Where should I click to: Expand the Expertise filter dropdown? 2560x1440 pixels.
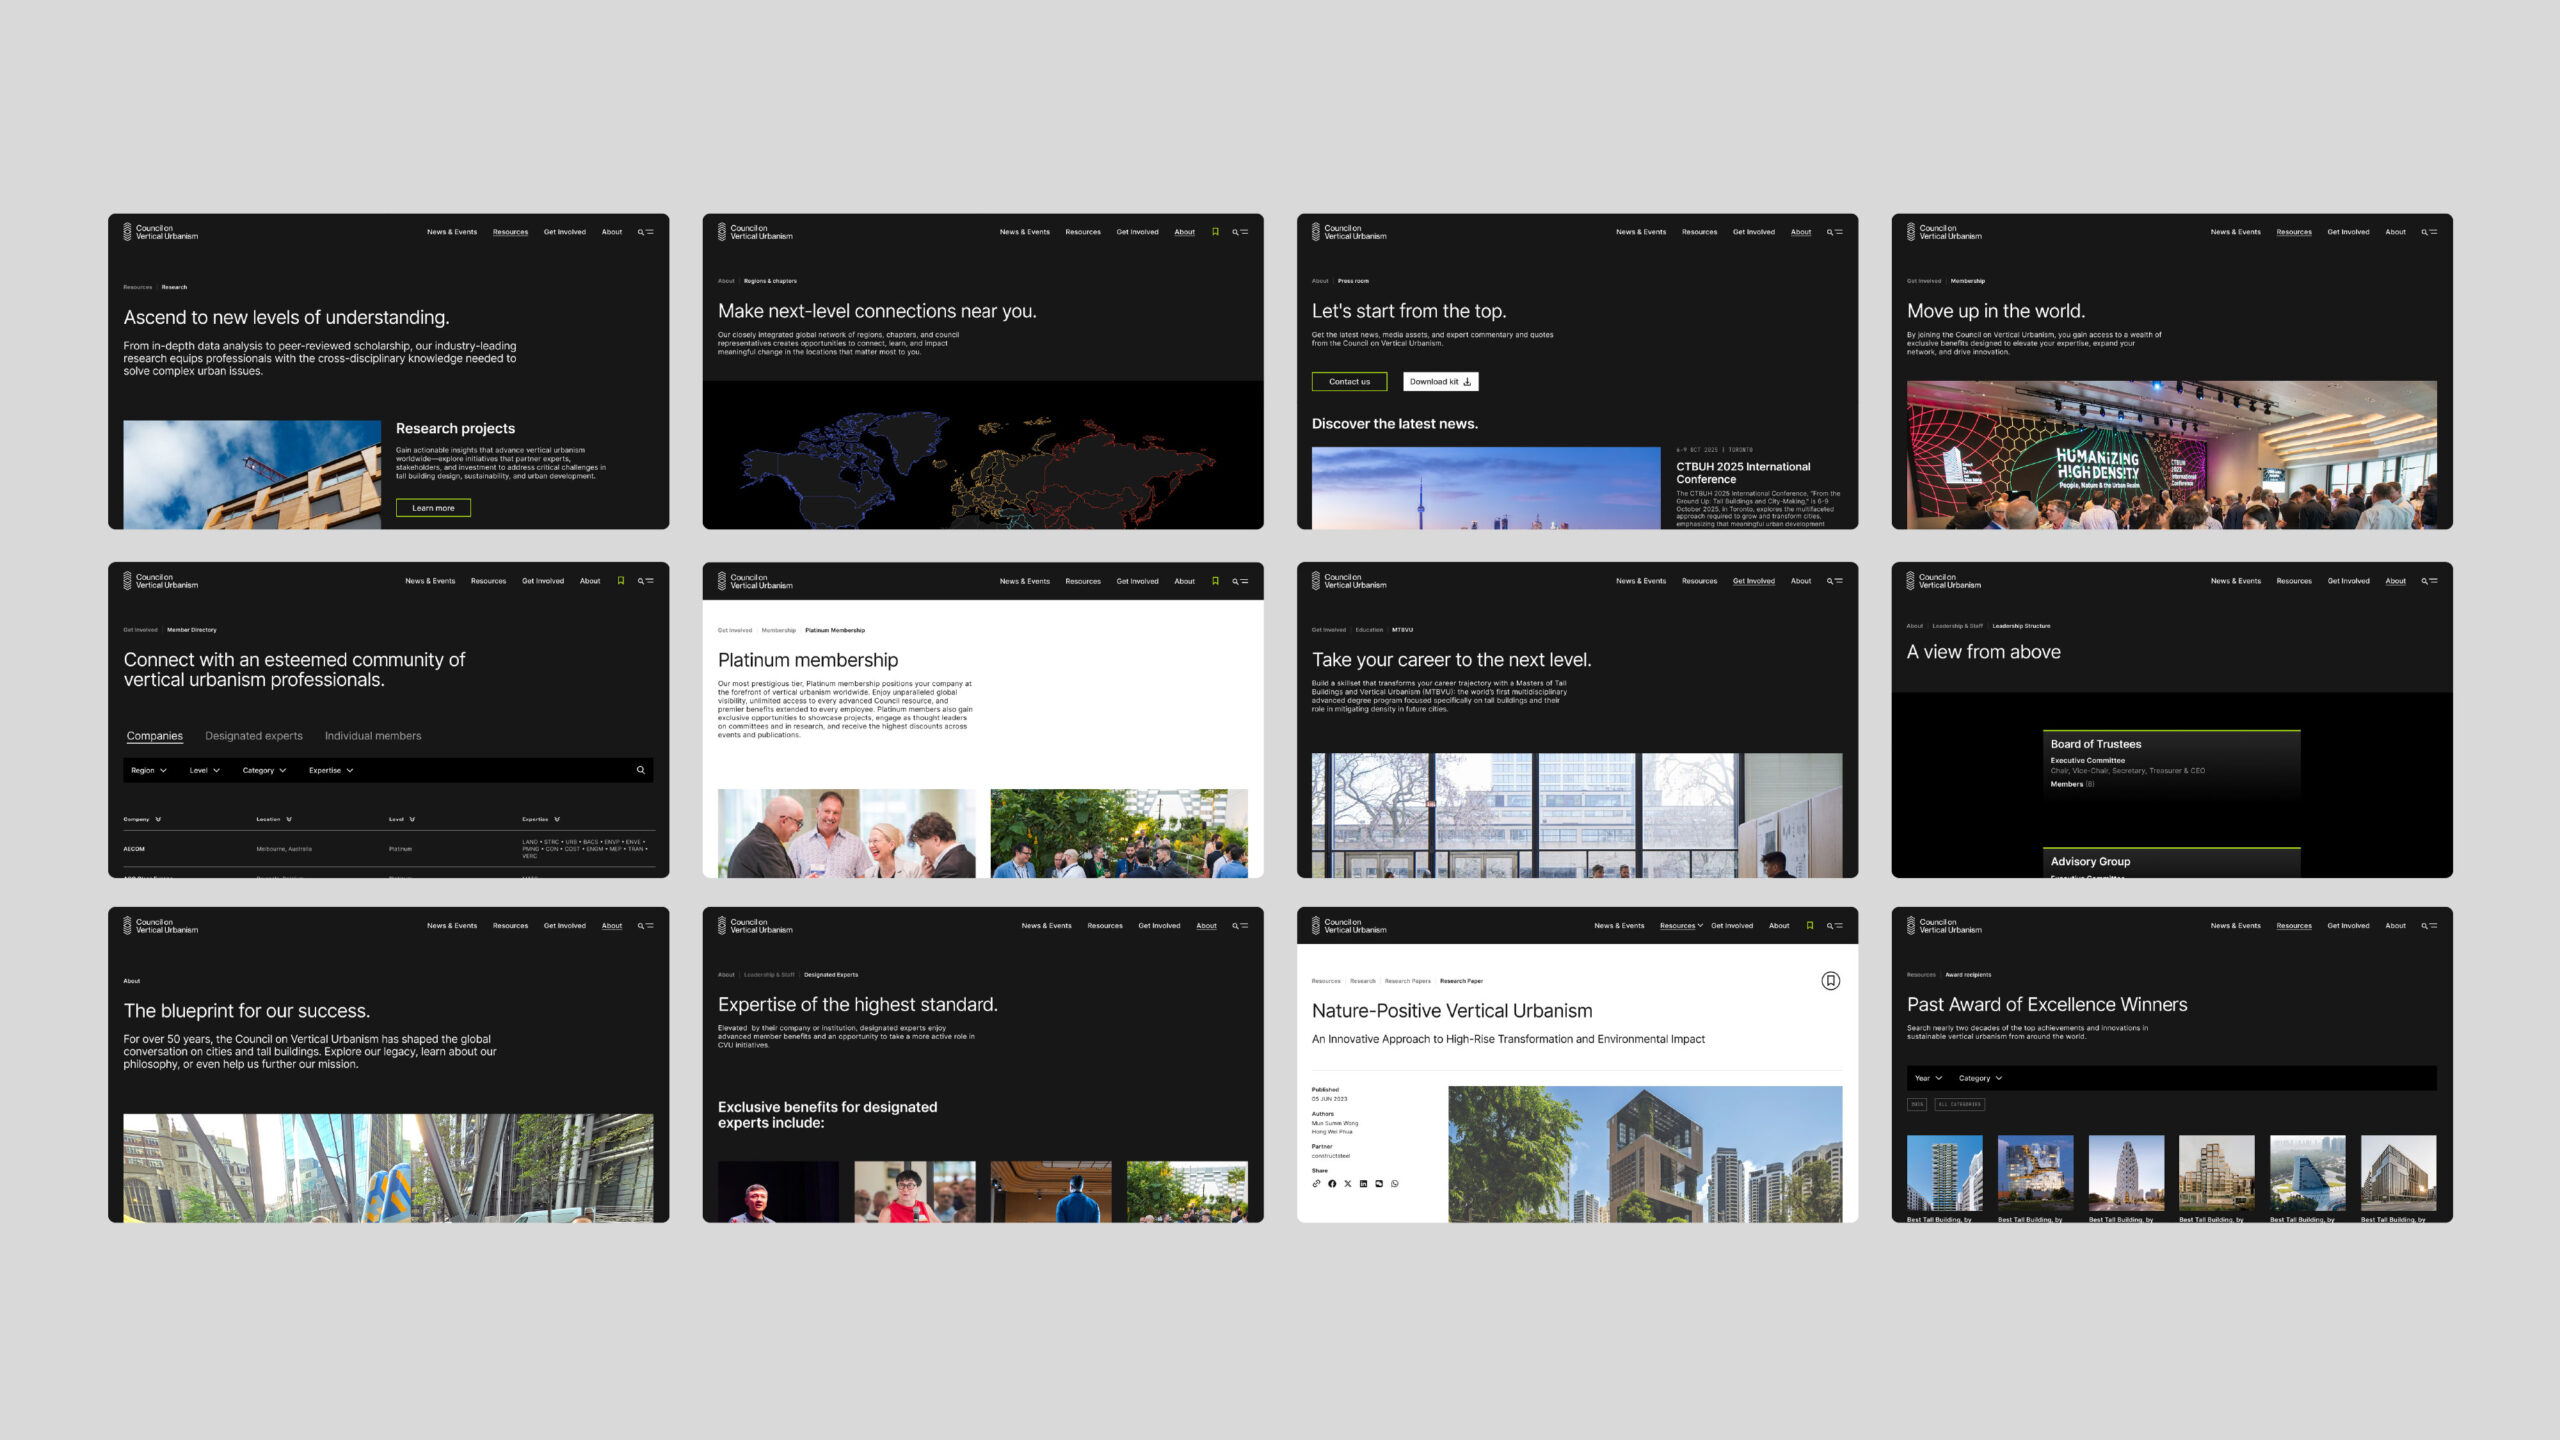[x=330, y=770]
